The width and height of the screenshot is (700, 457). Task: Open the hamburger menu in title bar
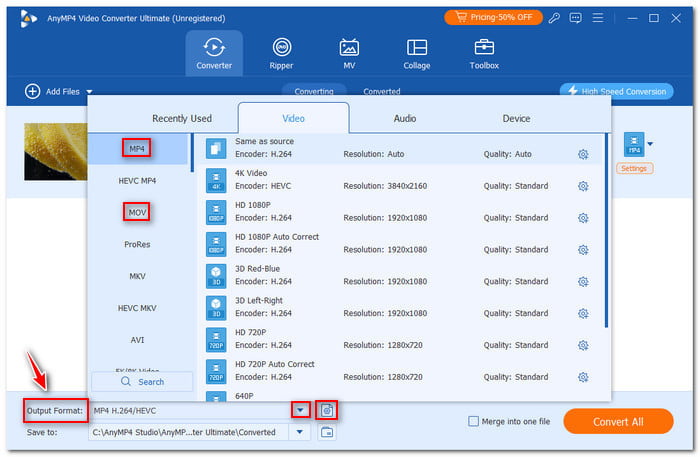pos(598,18)
